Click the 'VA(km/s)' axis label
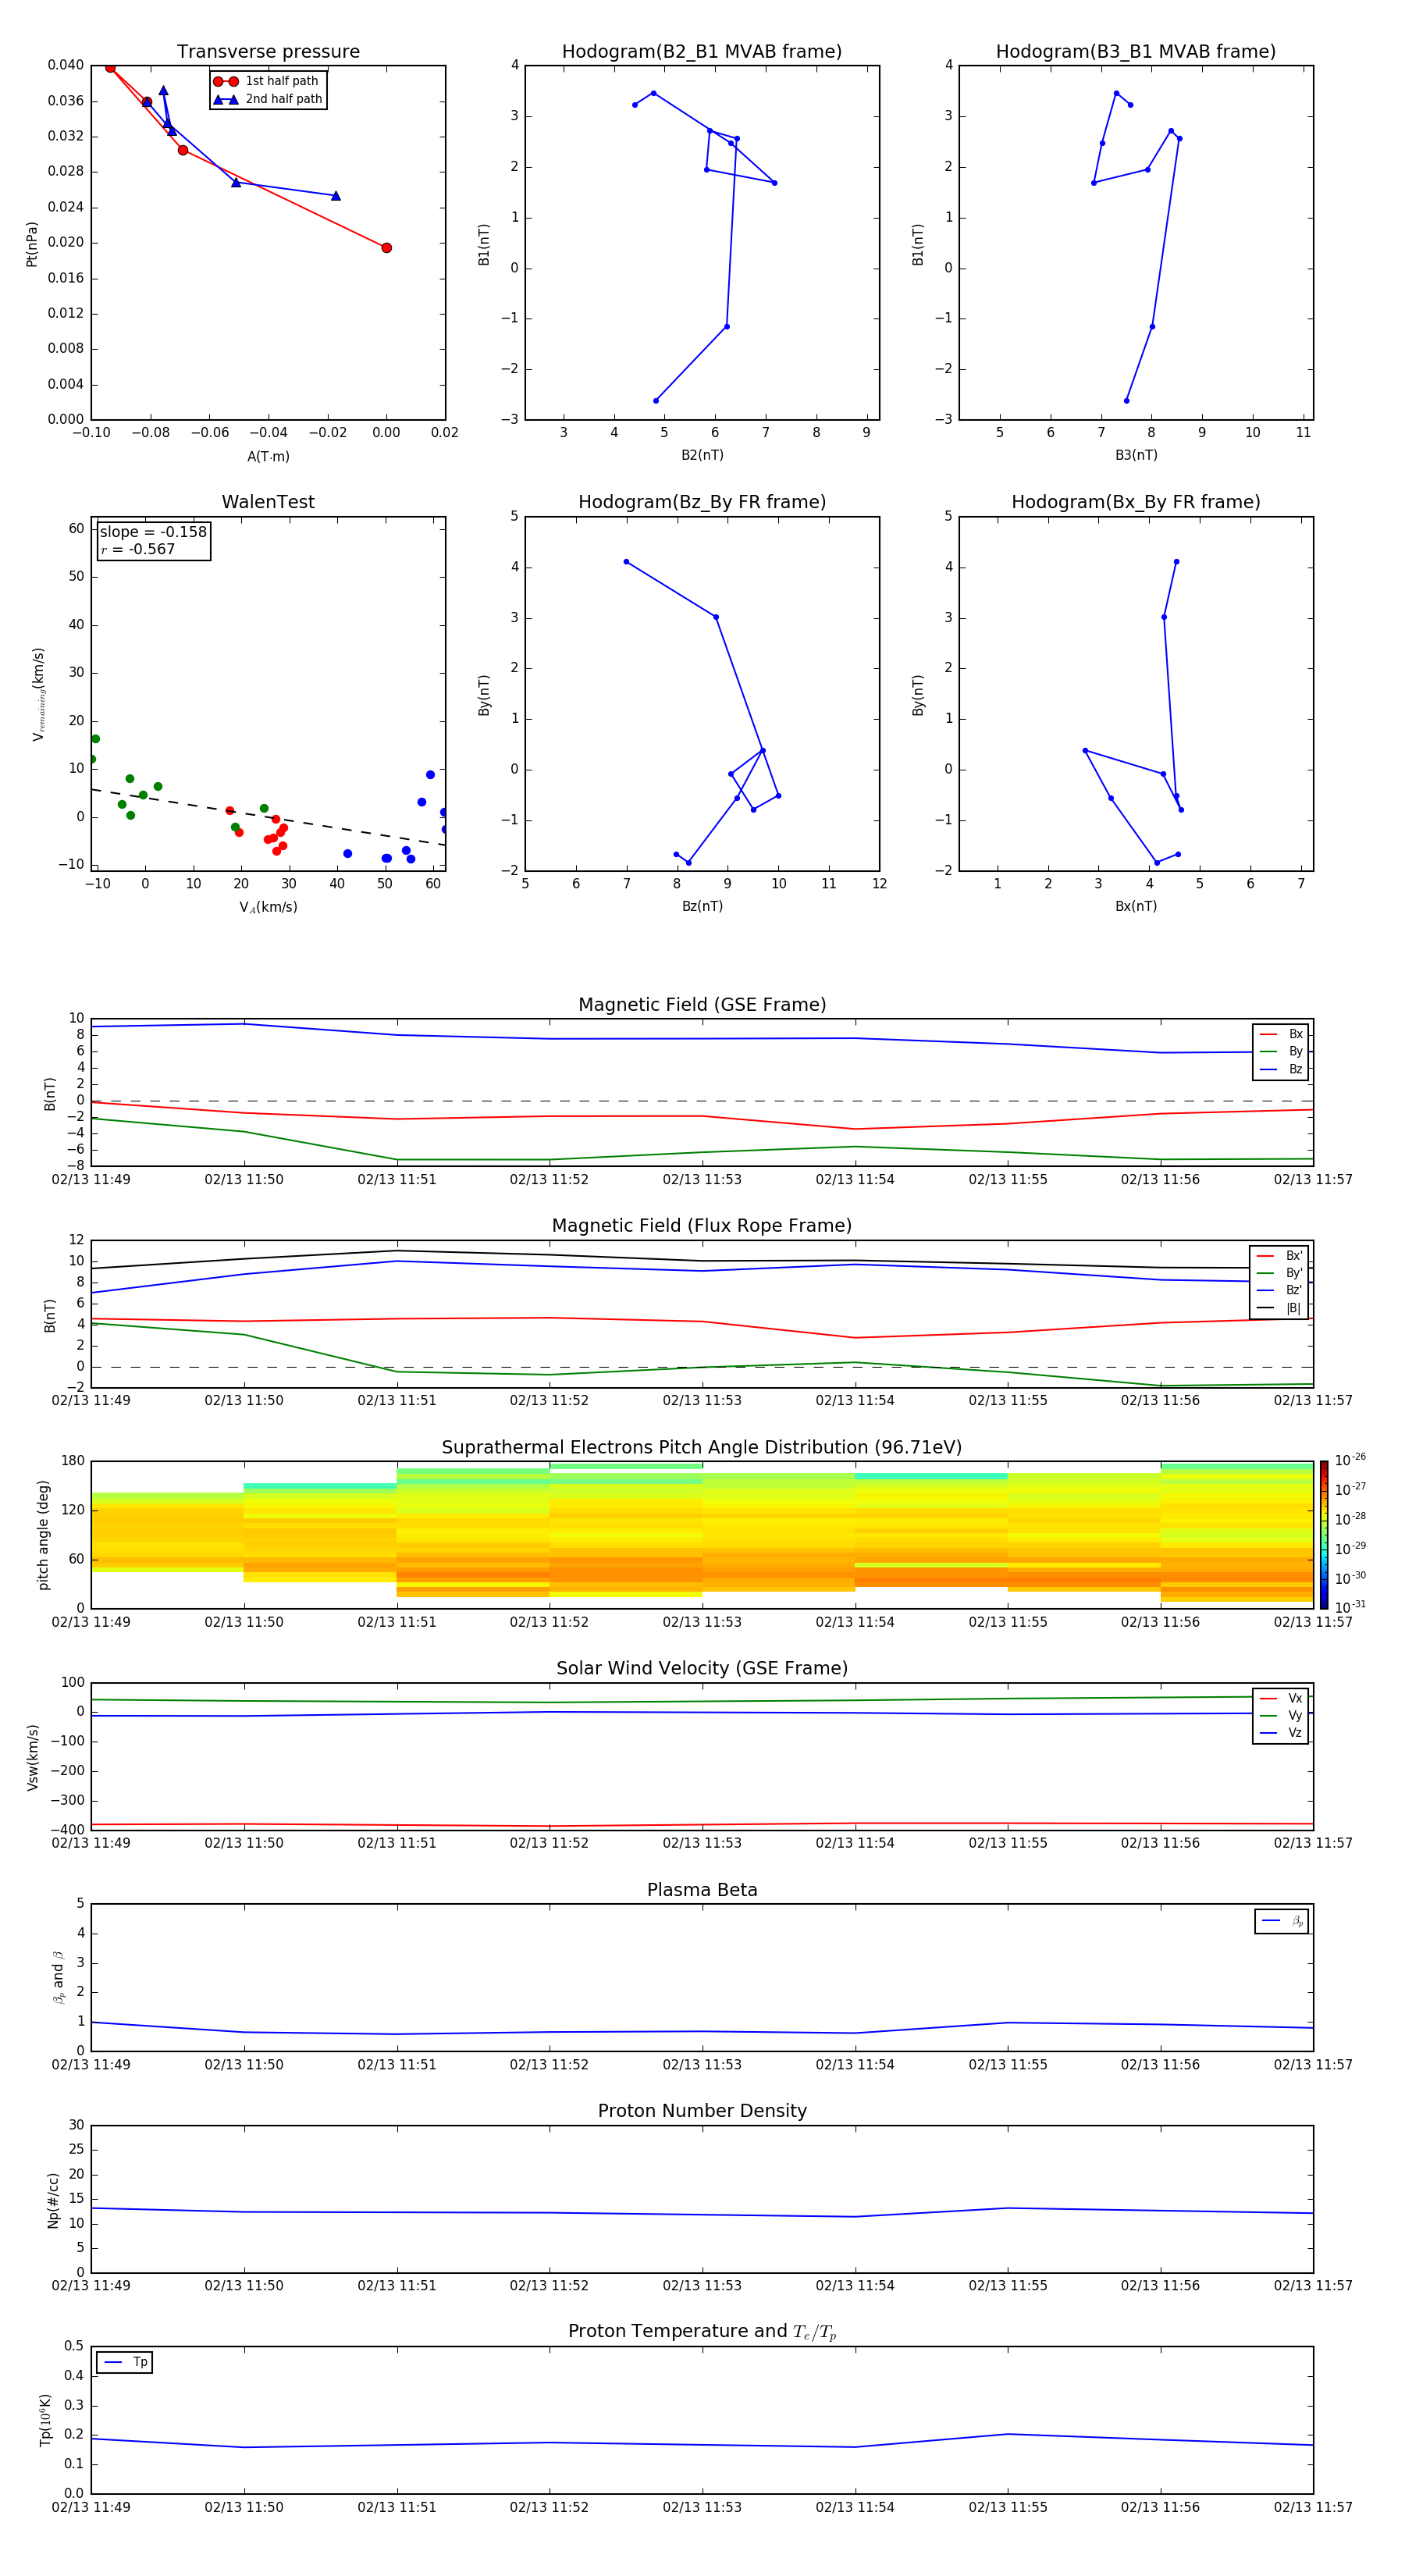Image resolution: width=1405 pixels, height=2576 pixels. pyautogui.click(x=268, y=907)
